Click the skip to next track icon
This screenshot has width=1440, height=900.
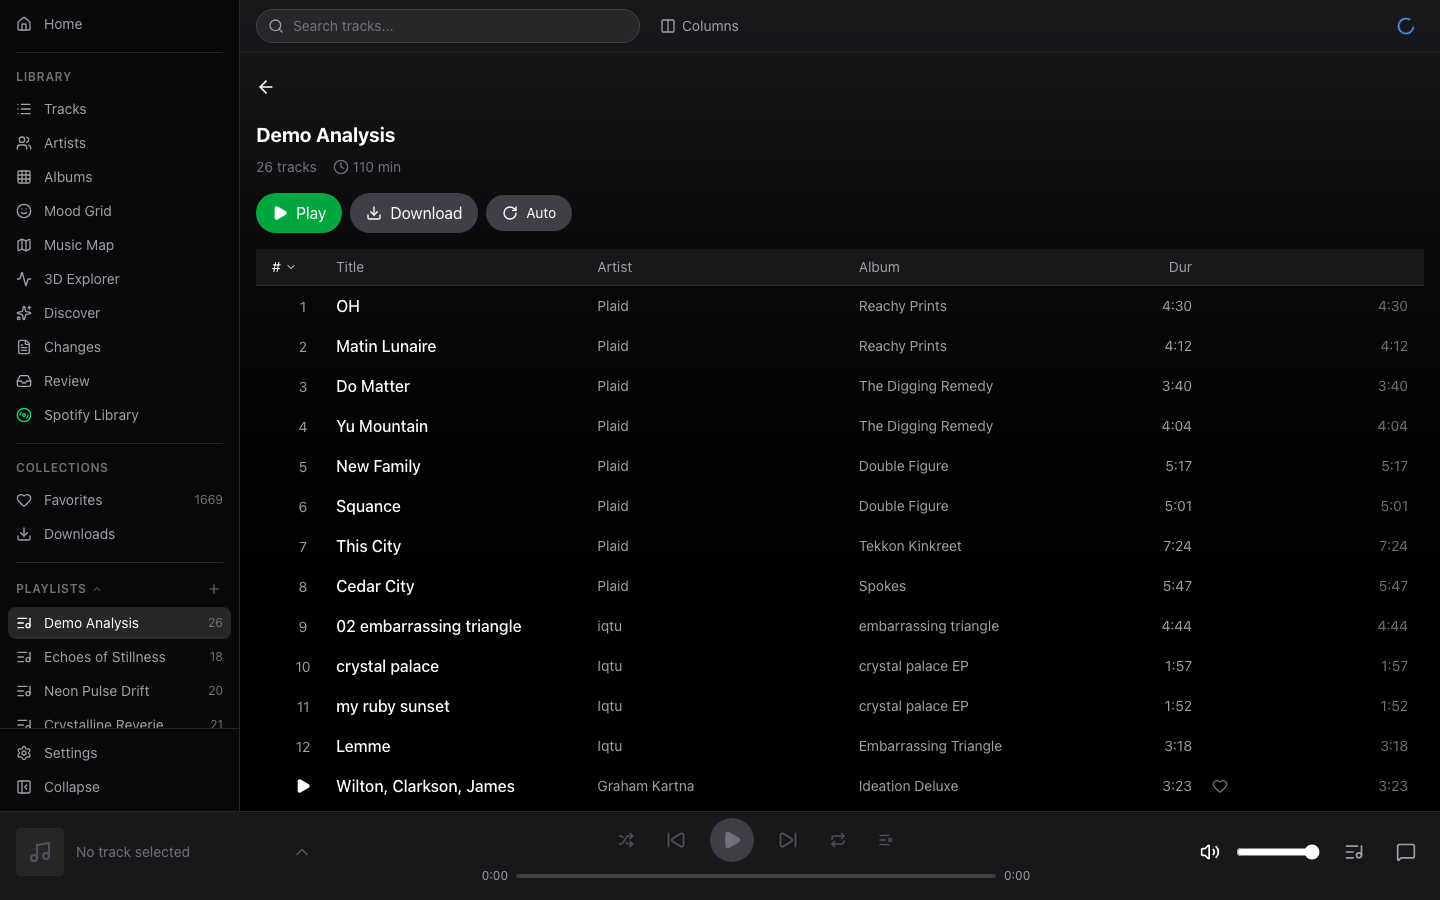788,840
